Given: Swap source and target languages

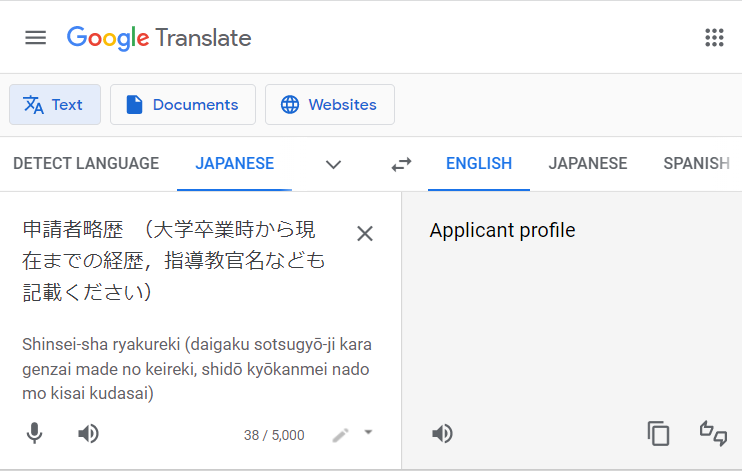Looking at the screenshot, I should pos(401,164).
